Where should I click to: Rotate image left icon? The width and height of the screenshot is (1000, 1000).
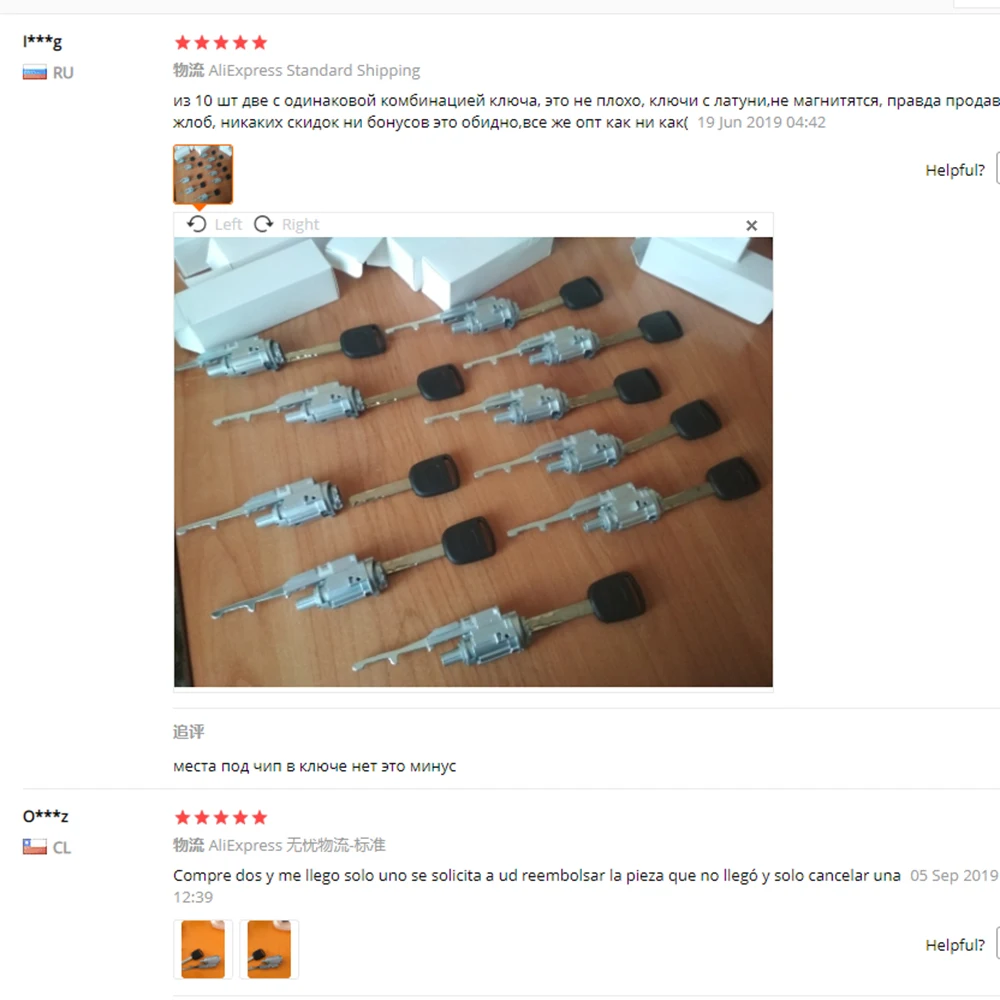[196, 224]
